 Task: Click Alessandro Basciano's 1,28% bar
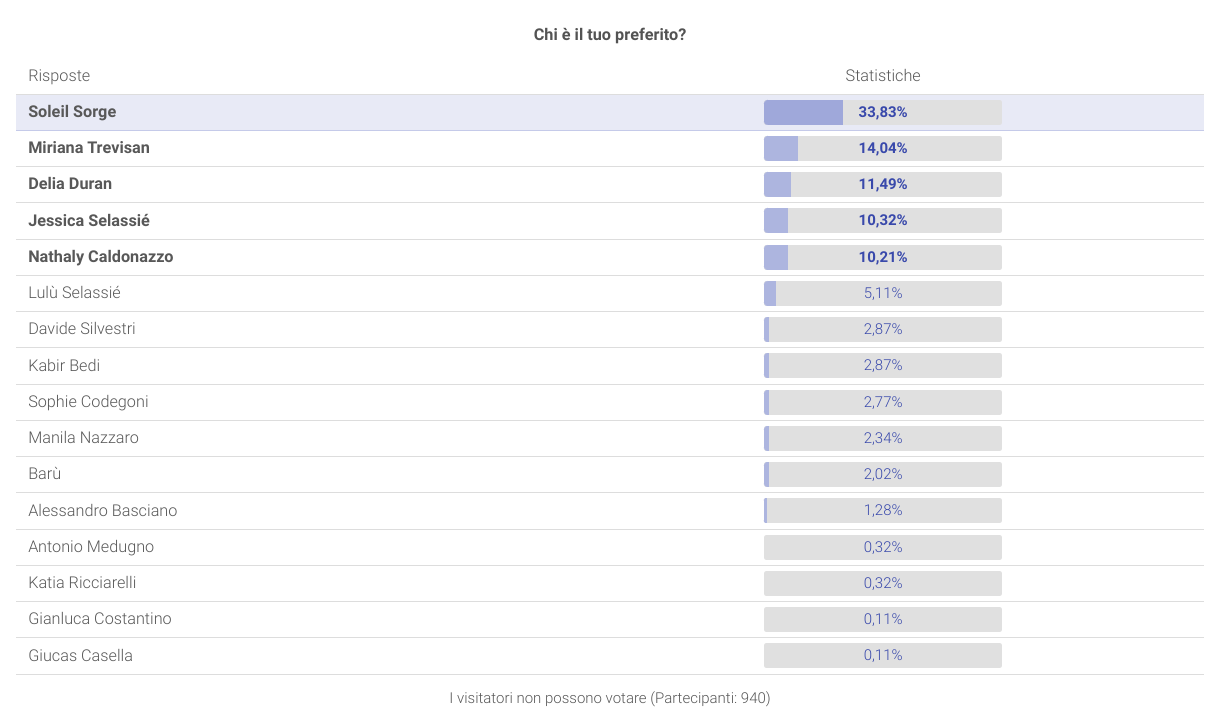tap(882, 510)
